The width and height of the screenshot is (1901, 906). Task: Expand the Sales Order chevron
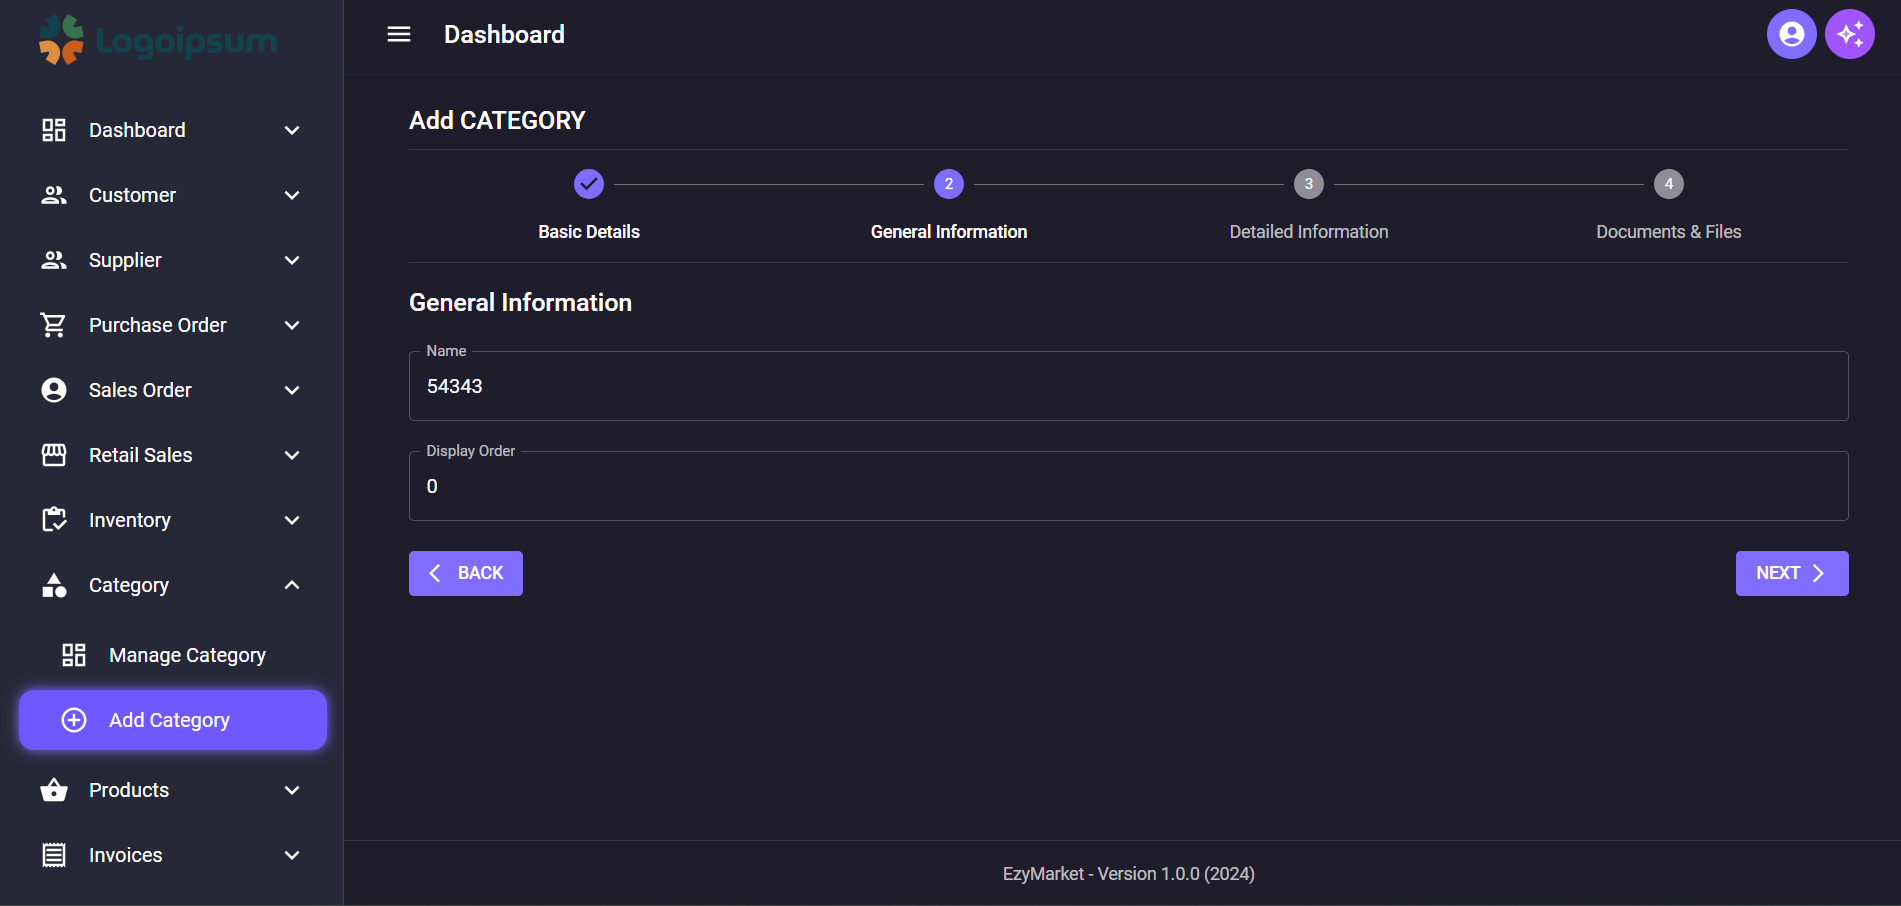point(292,390)
